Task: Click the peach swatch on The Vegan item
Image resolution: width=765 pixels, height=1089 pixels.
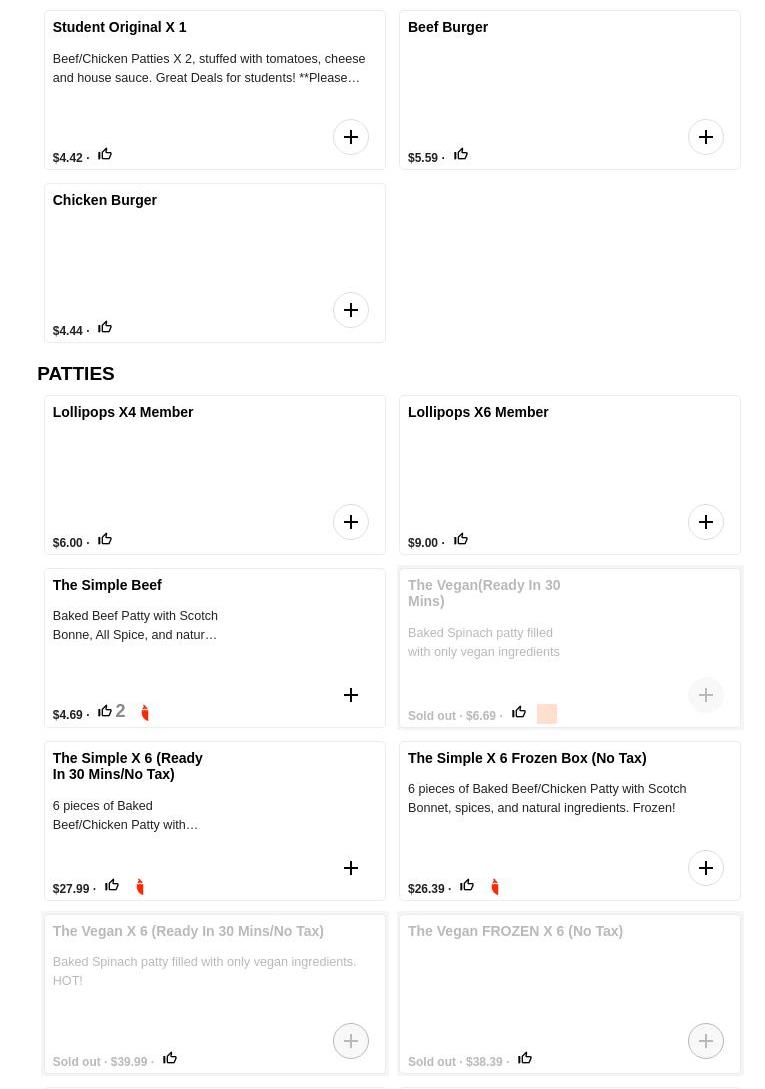Action: (x=547, y=714)
